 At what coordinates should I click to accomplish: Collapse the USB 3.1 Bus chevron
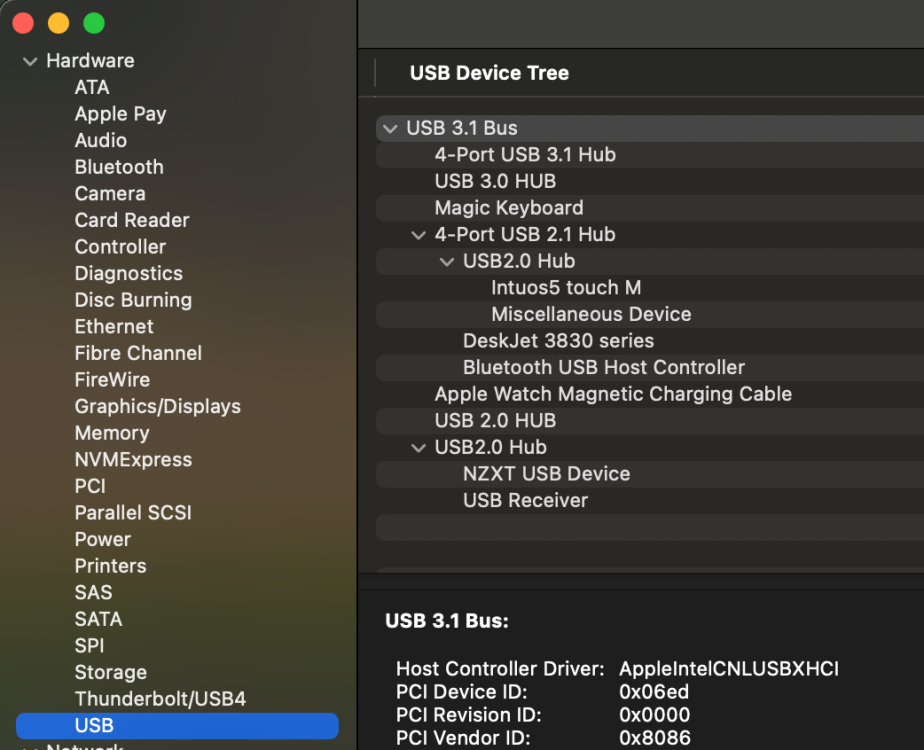coord(390,128)
